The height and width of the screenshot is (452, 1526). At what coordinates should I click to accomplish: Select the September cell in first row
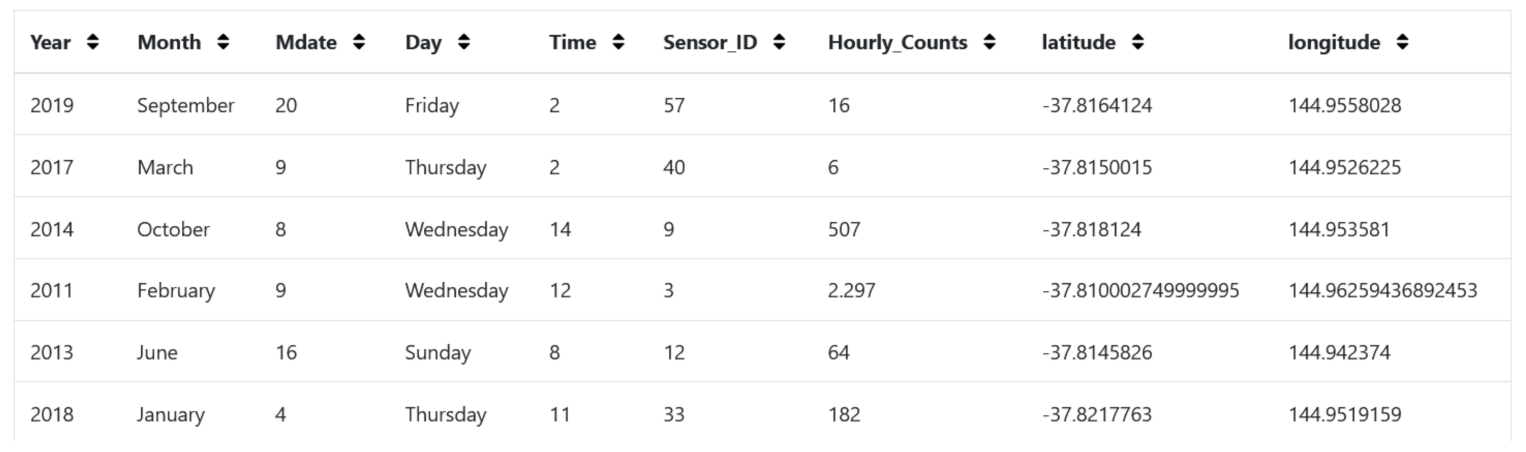coord(186,105)
